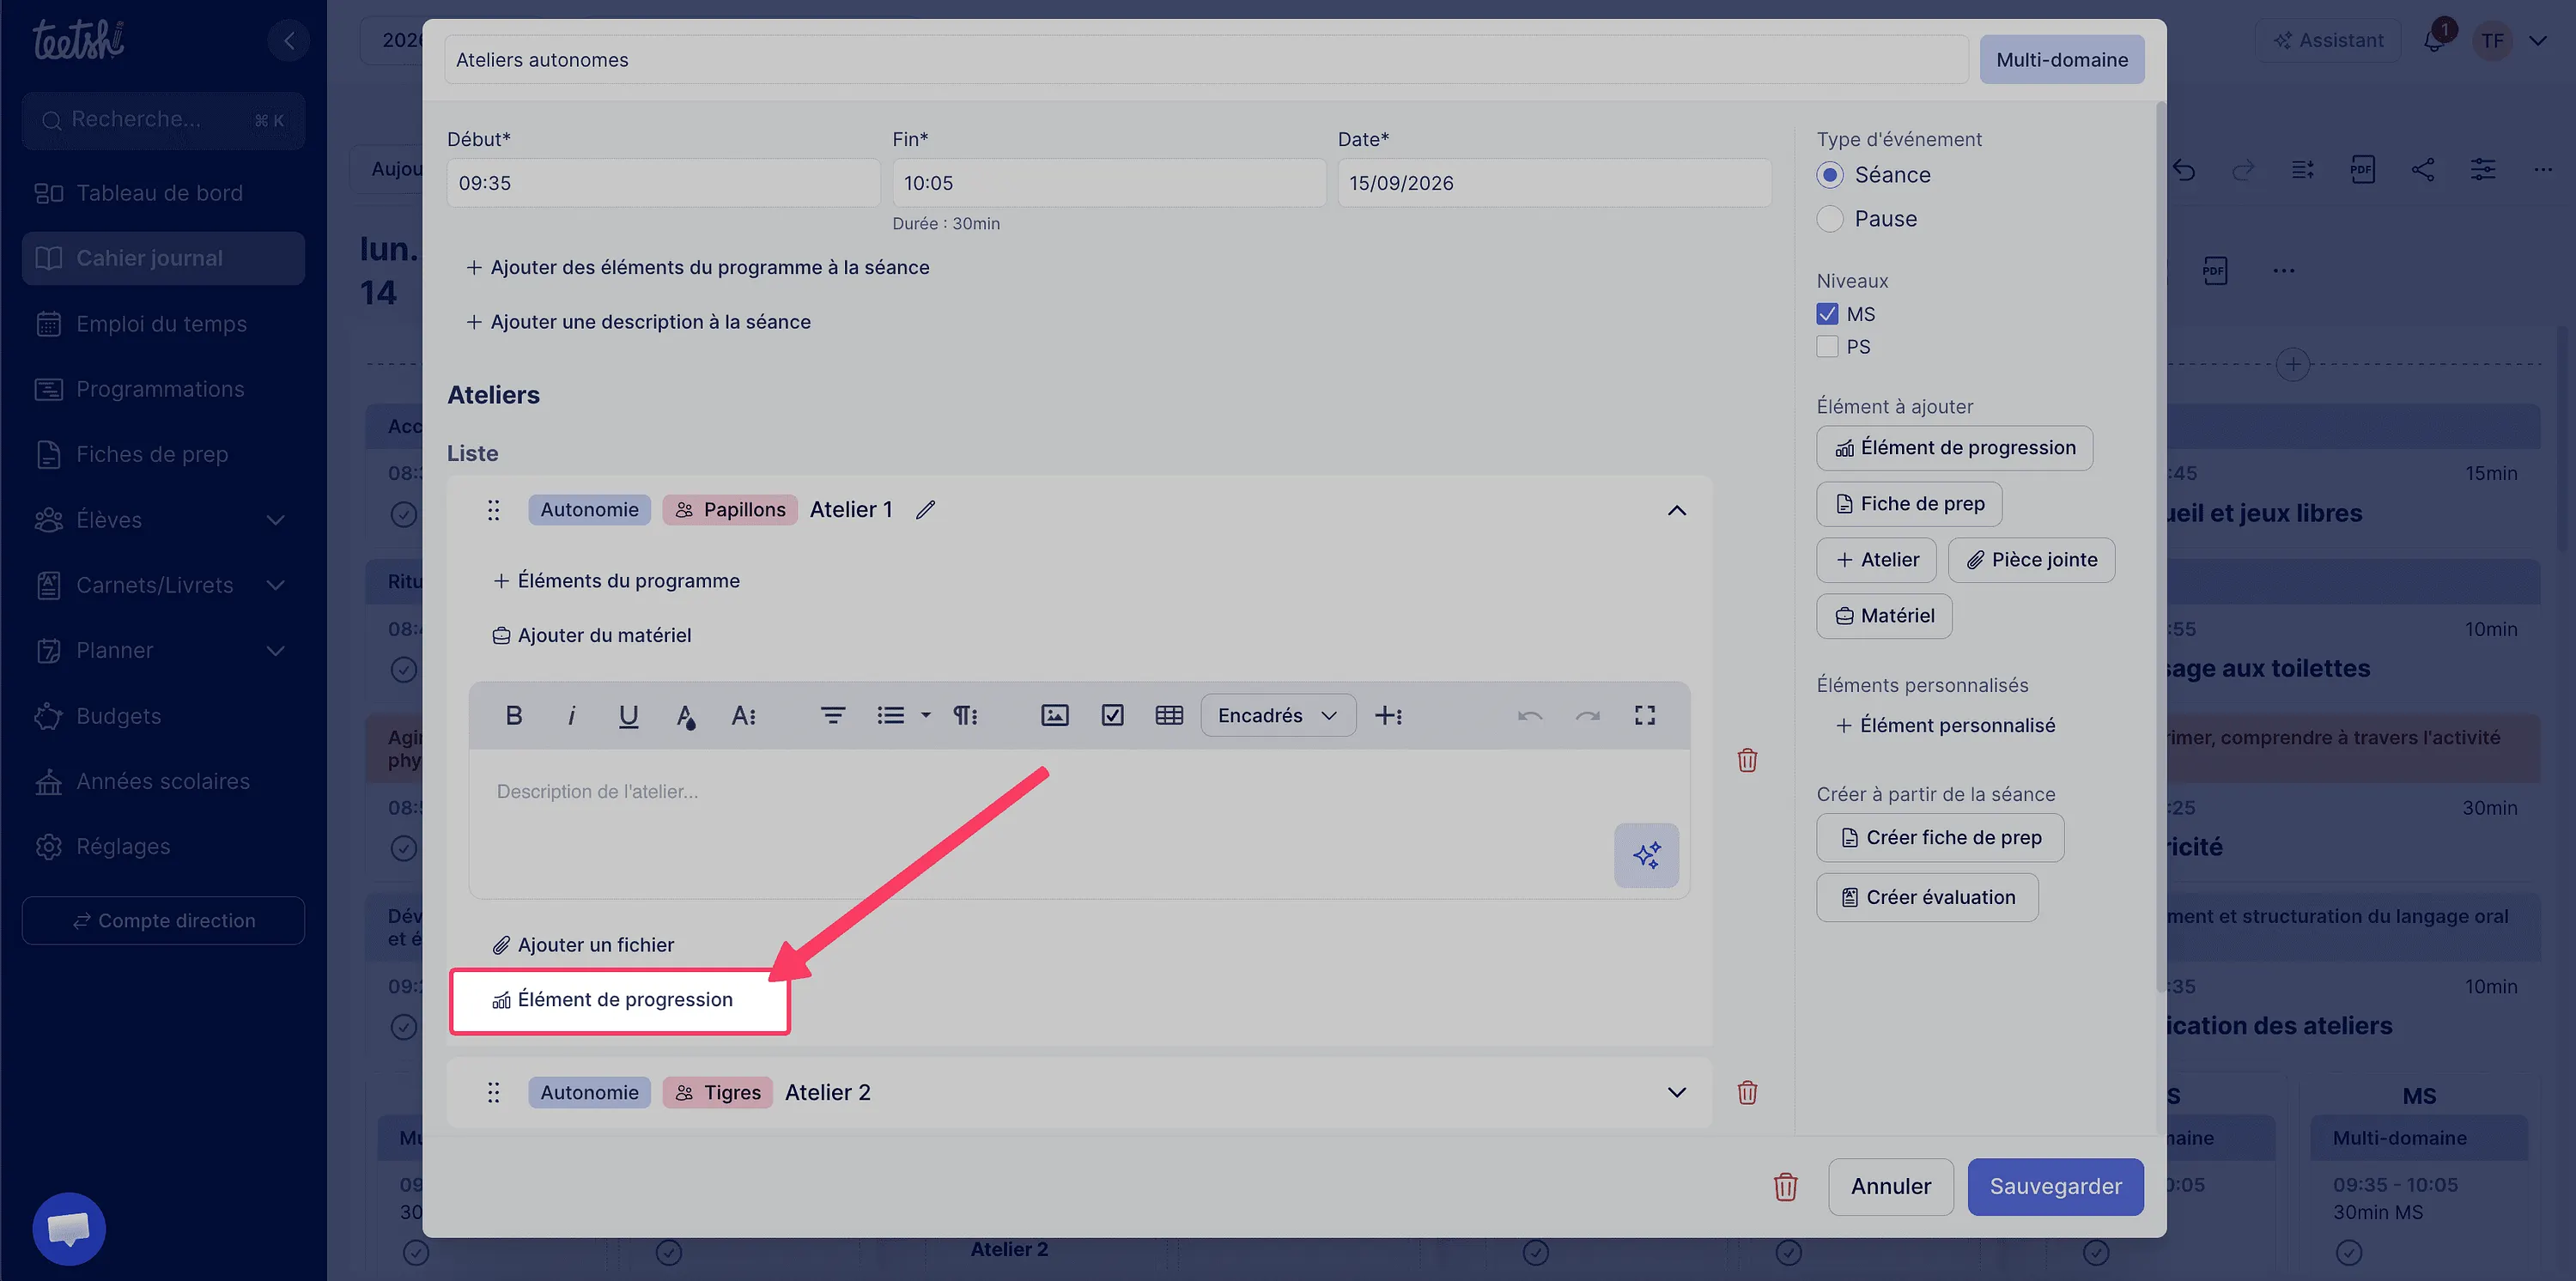
Task: Click the Début time field
Action: pos(663,183)
